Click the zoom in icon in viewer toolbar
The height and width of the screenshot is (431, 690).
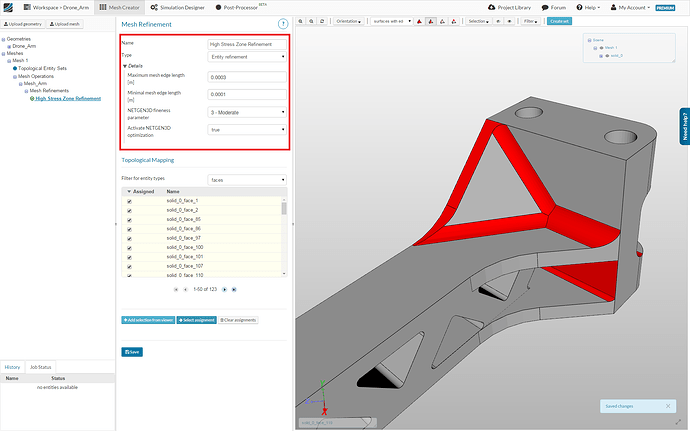point(302,20)
